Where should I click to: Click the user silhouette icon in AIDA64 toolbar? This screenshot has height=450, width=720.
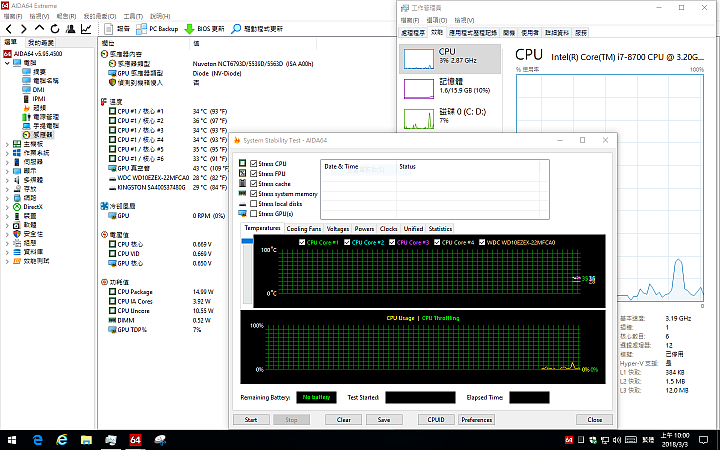[70, 29]
